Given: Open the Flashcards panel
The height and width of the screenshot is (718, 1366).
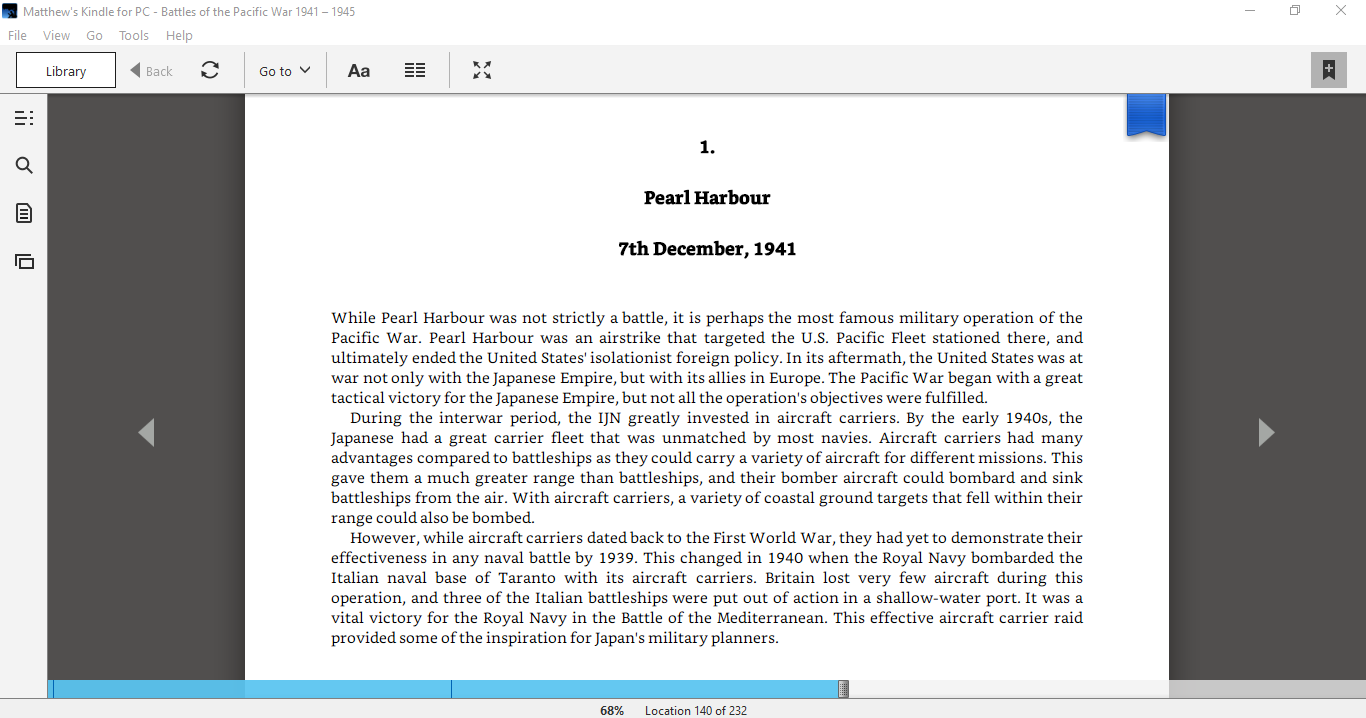Looking at the screenshot, I should point(23,261).
